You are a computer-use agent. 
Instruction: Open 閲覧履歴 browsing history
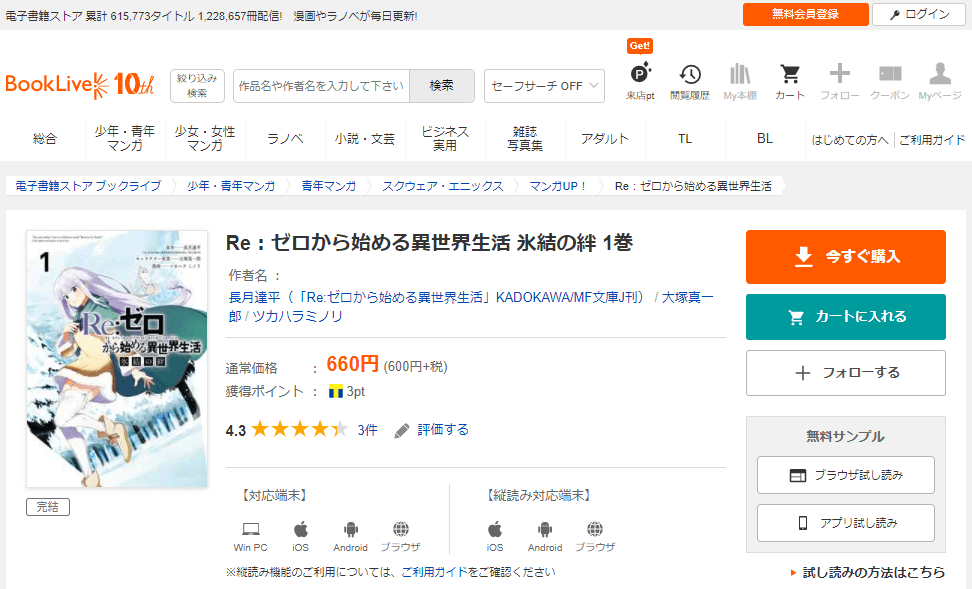(x=690, y=81)
